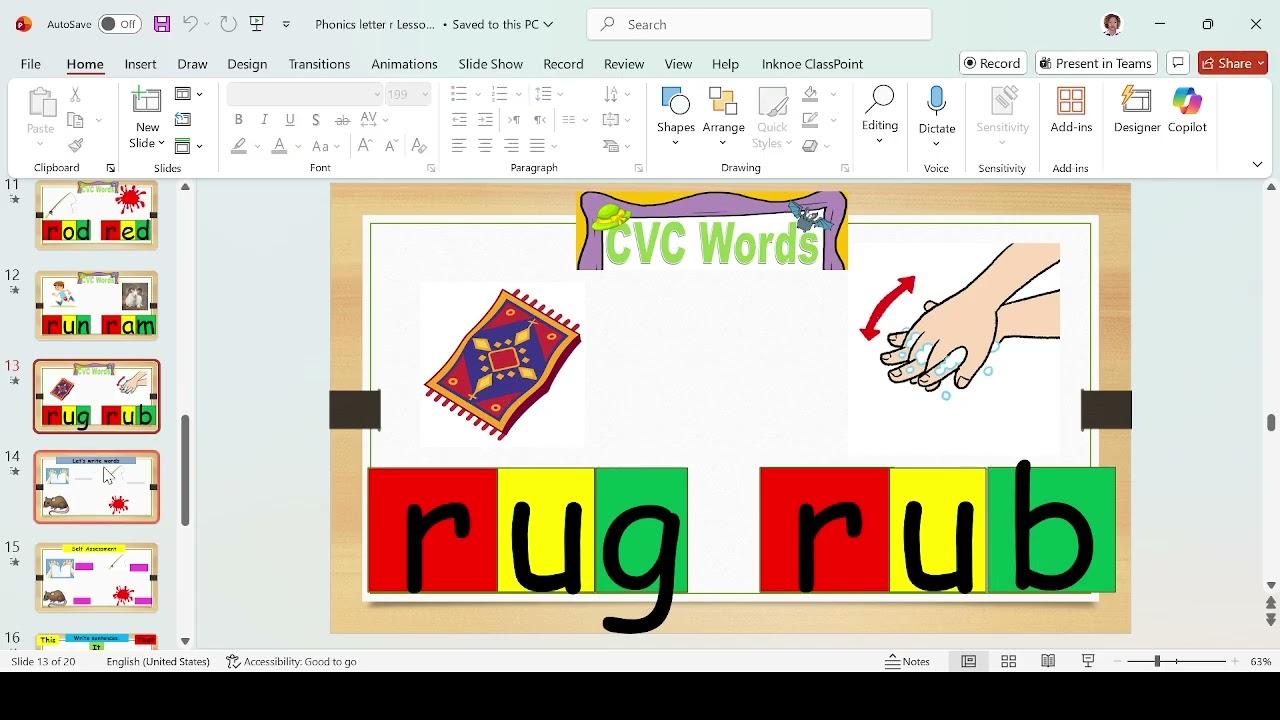Click Present in Teams
1280x720 pixels.
click(1097, 63)
